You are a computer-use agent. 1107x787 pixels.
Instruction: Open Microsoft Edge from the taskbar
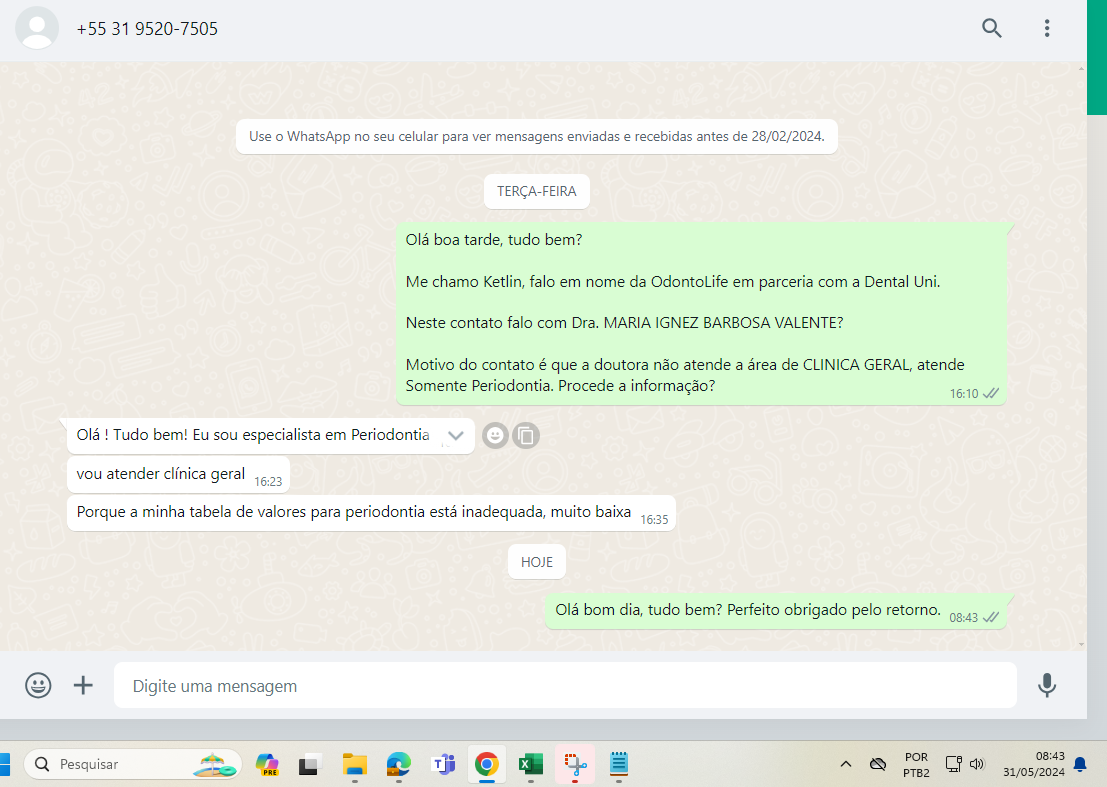click(399, 764)
